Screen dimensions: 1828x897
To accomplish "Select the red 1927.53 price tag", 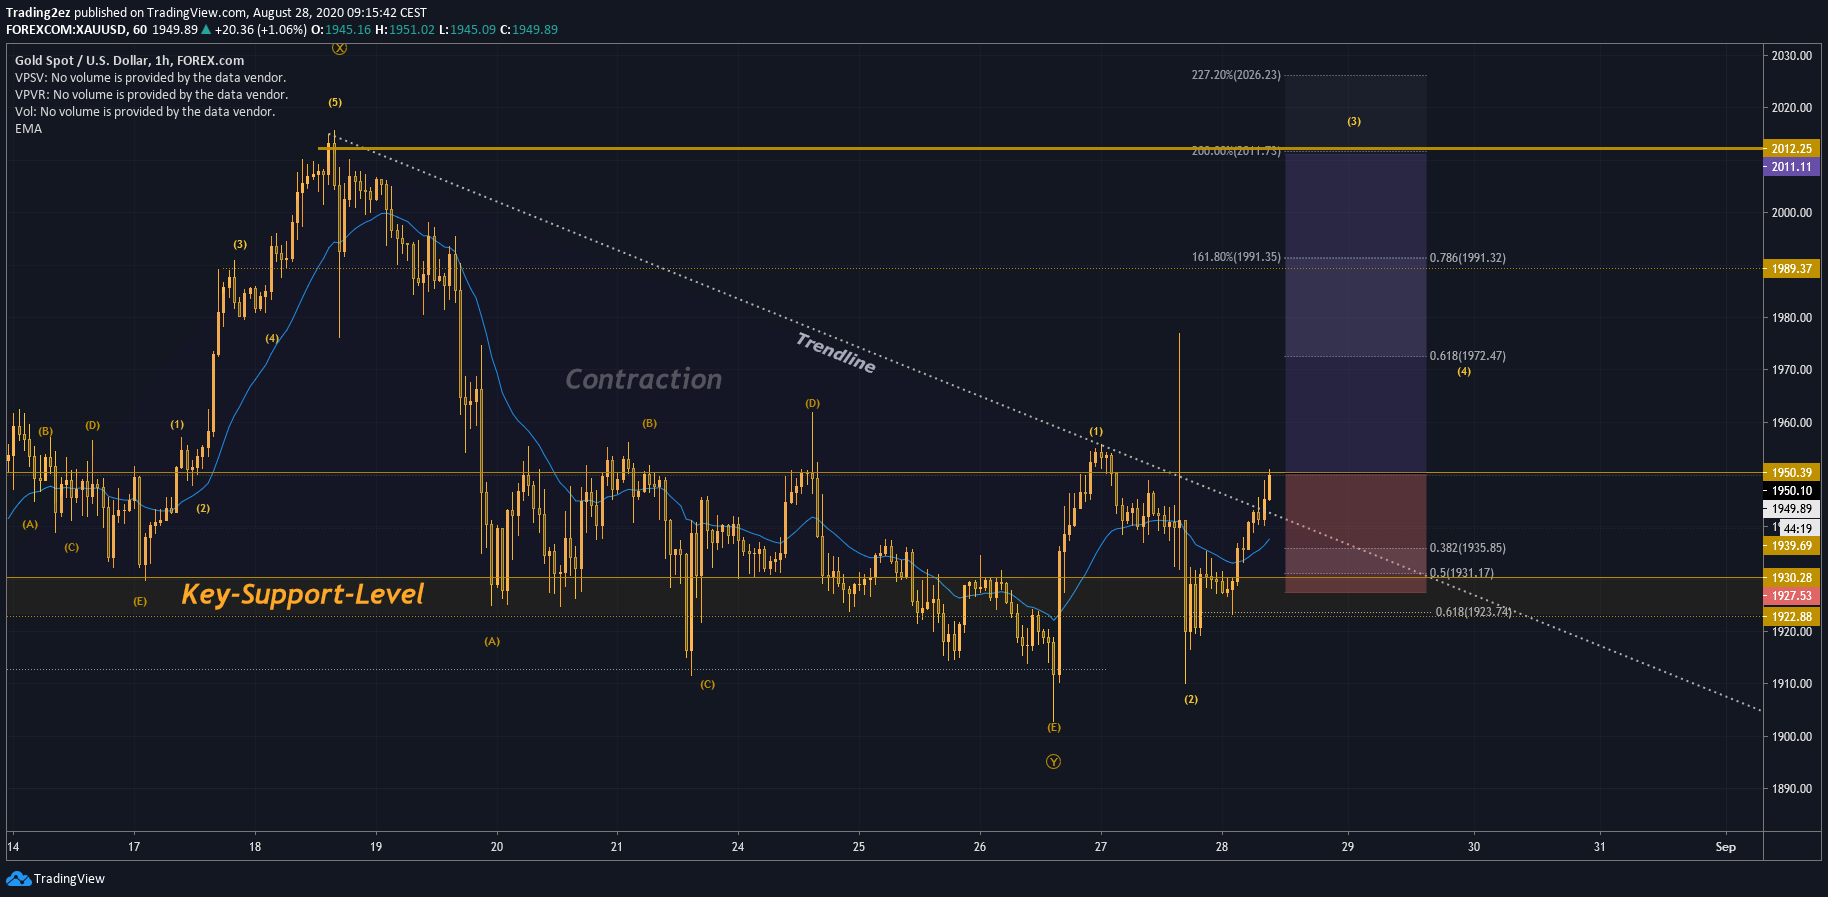I will point(1791,596).
